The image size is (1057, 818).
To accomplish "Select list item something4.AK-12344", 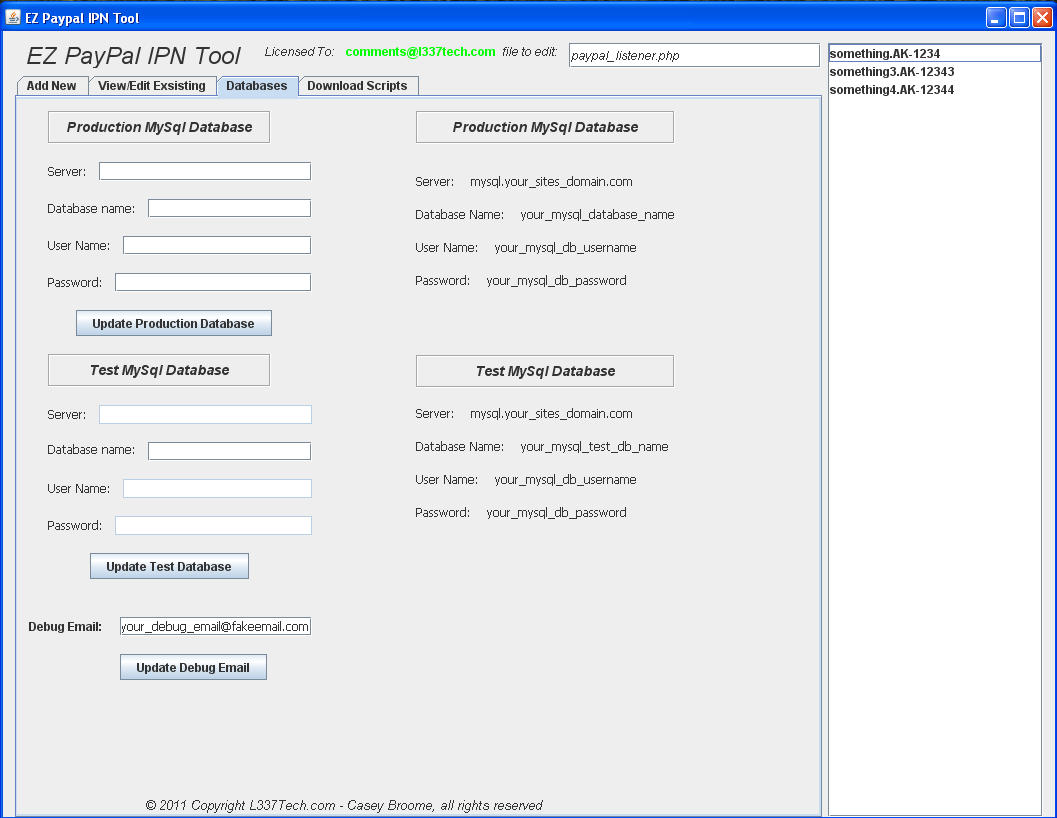I will (x=934, y=90).
